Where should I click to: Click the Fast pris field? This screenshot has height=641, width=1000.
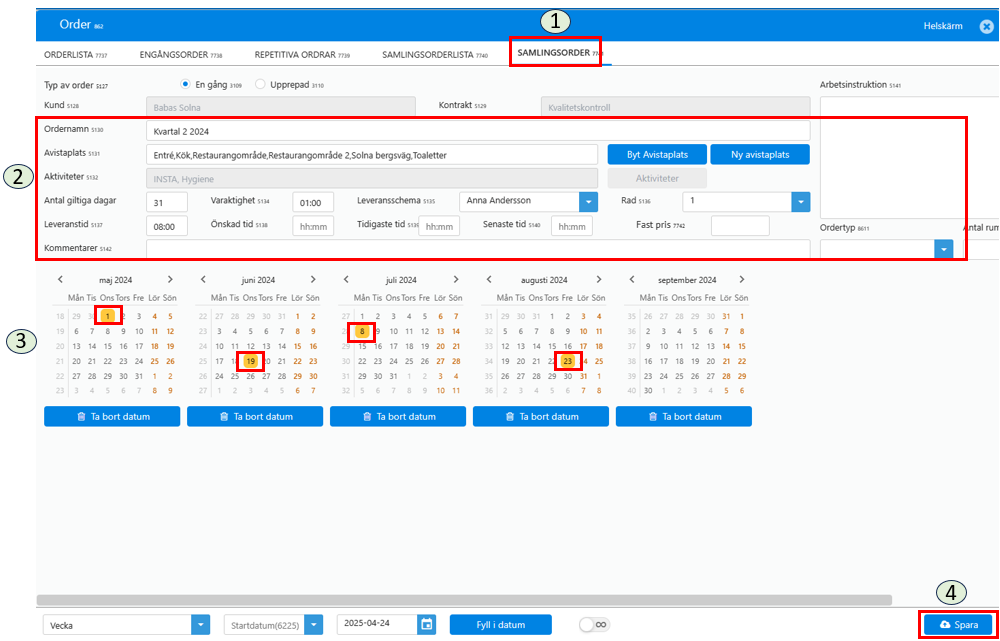[x=740, y=226]
